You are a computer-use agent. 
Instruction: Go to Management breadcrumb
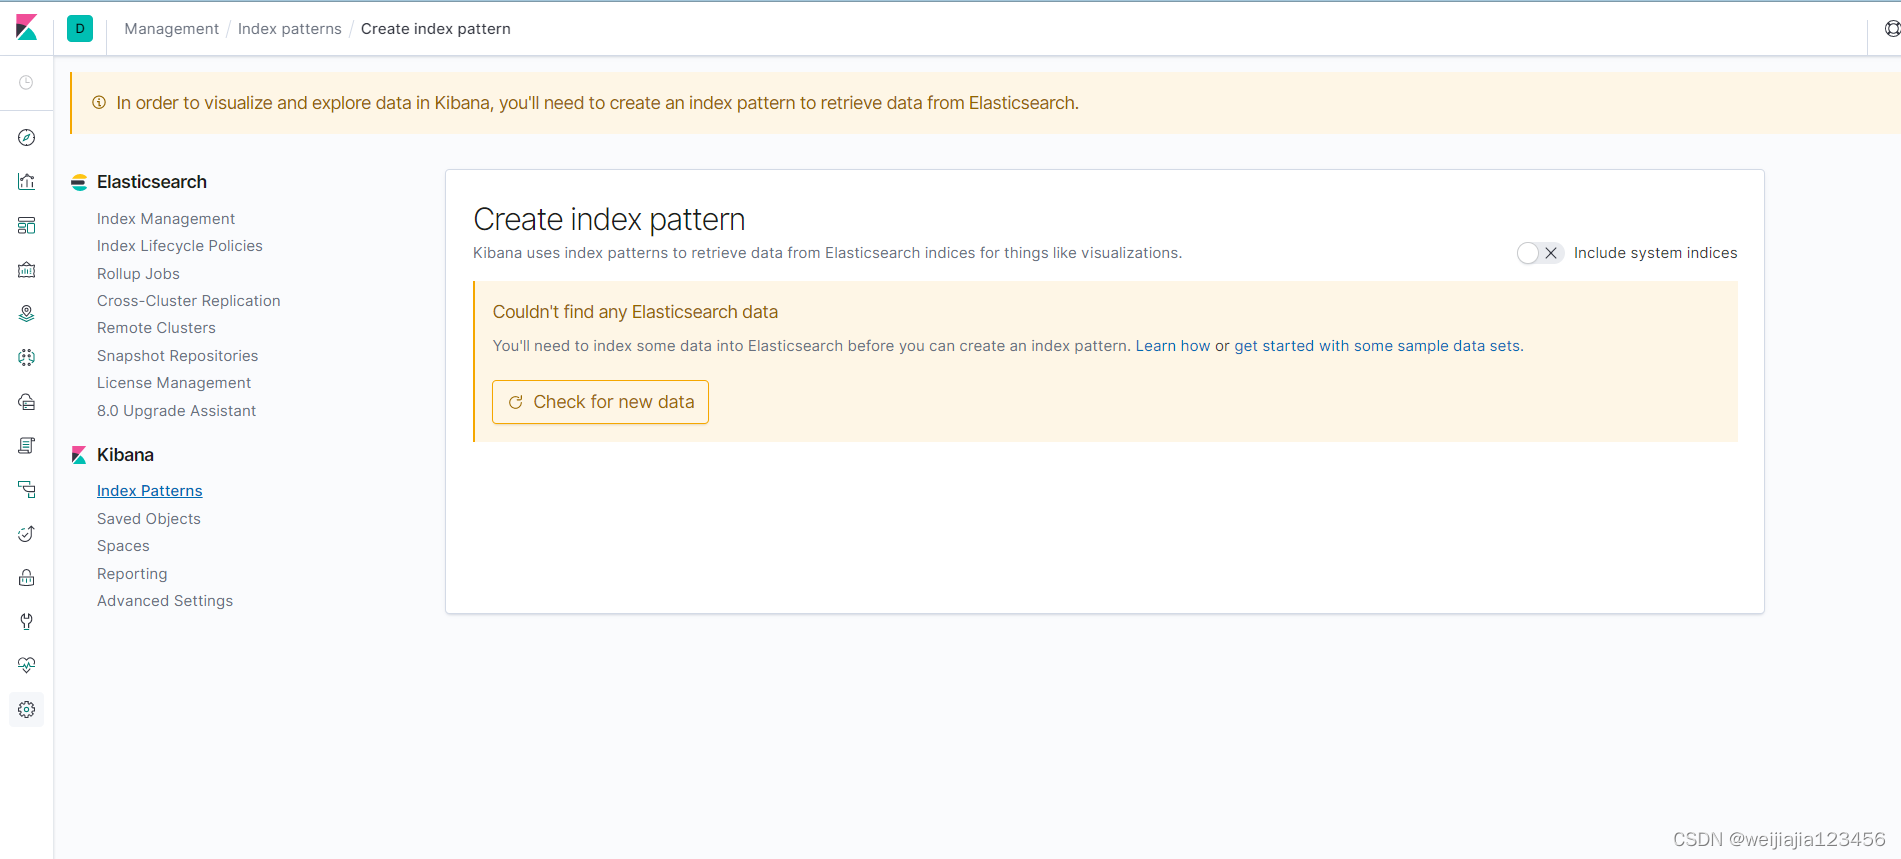click(171, 29)
